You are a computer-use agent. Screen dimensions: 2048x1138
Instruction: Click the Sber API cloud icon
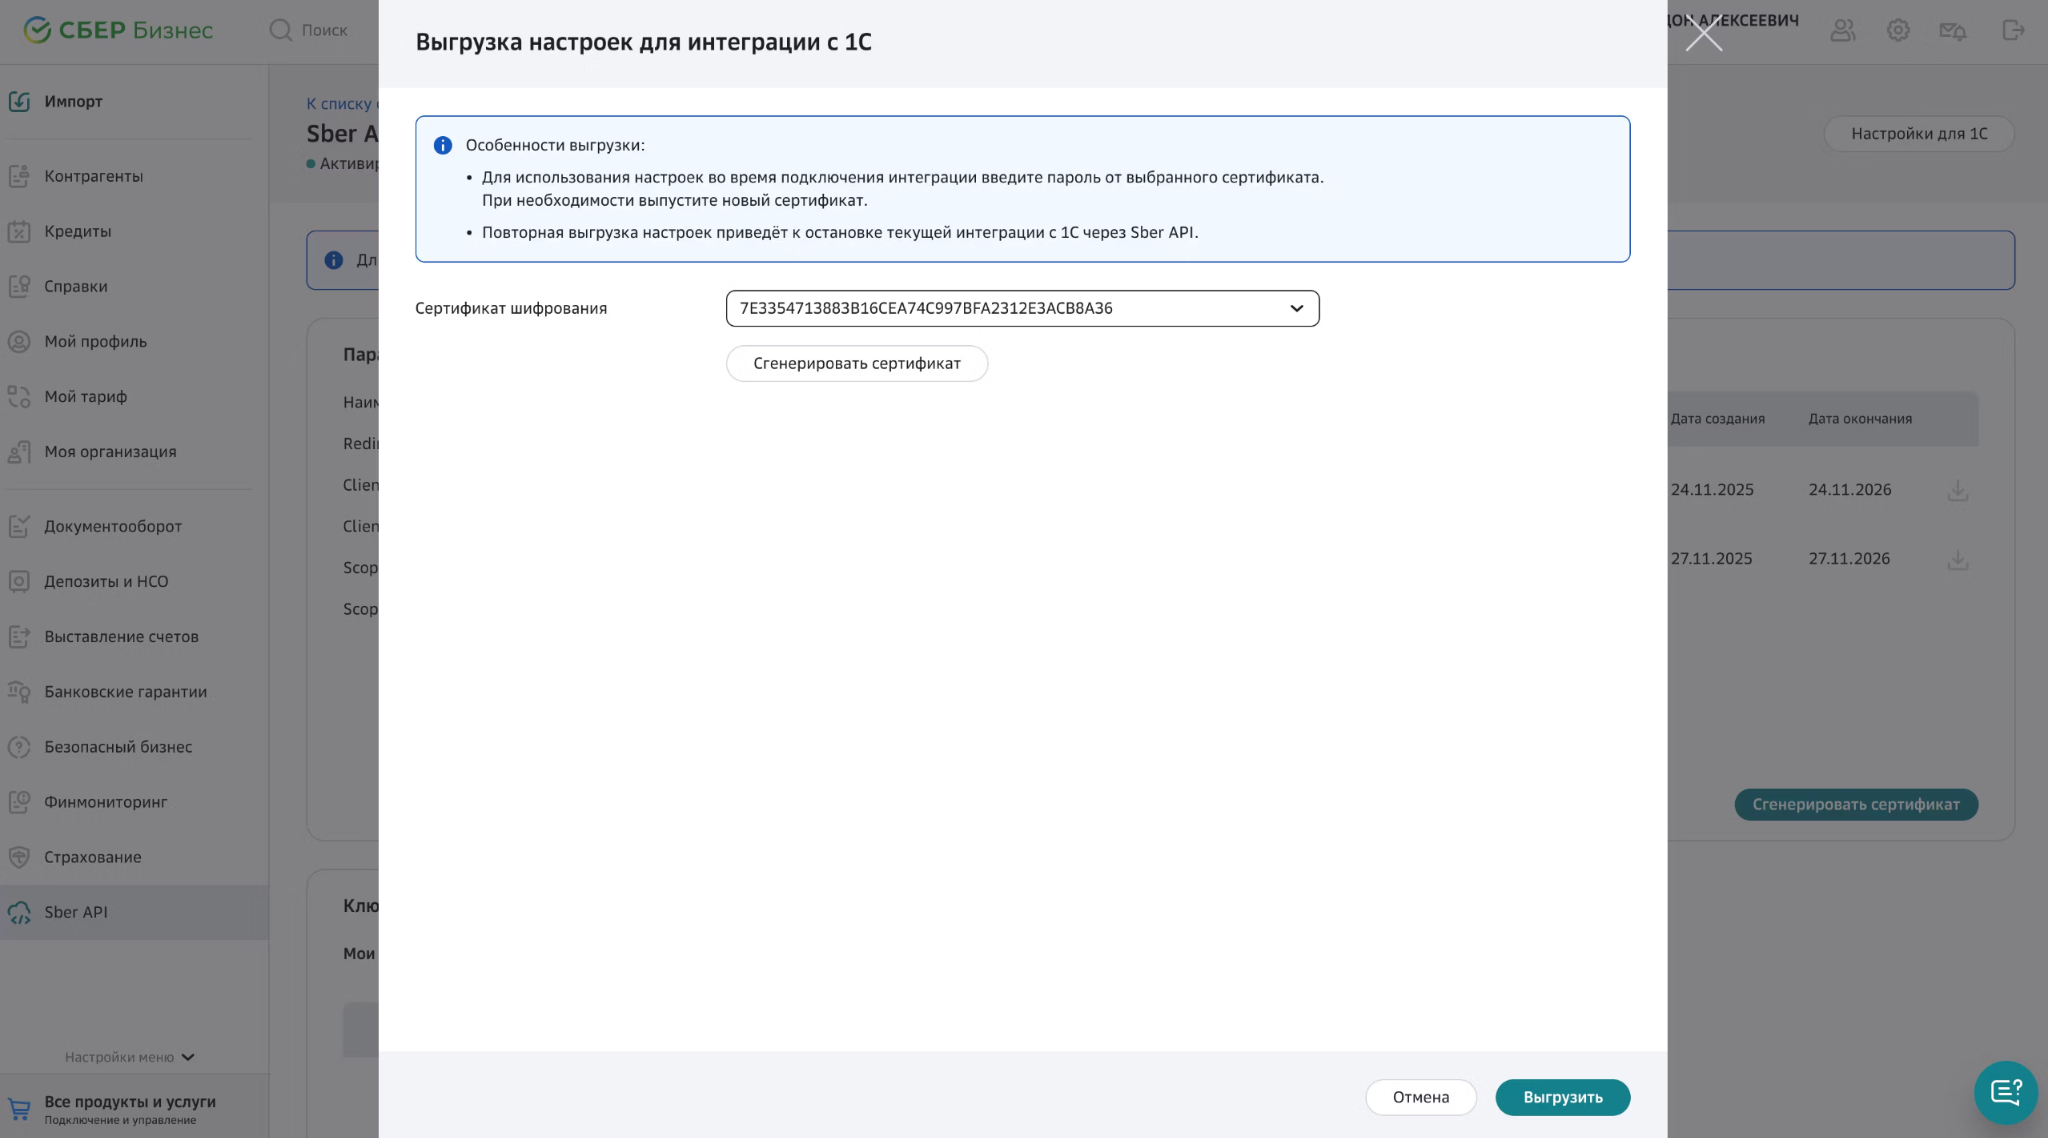[19, 912]
